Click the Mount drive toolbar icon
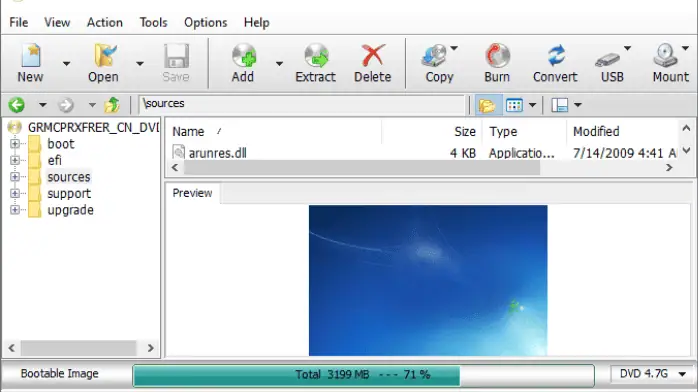 point(665,56)
